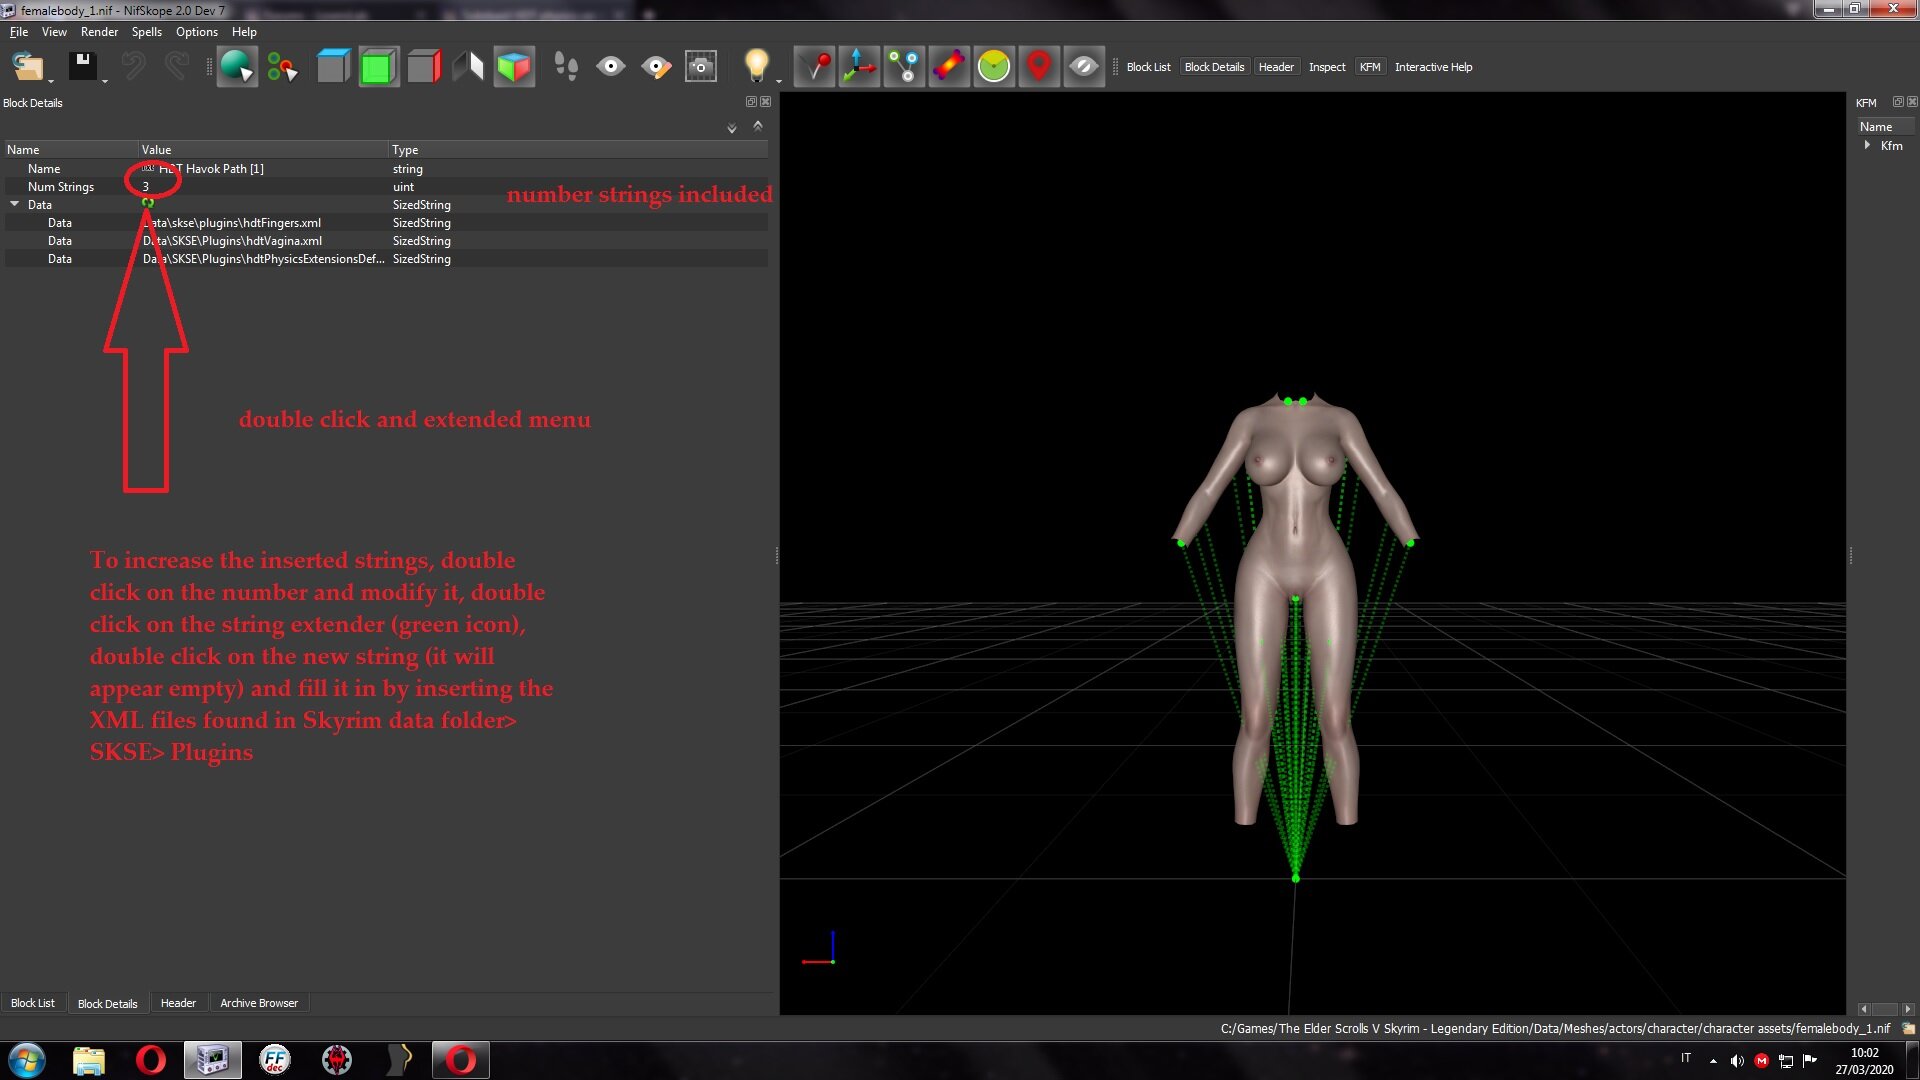The width and height of the screenshot is (1920, 1080).
Task: Toggle the plain eye view icon
Action: click(x=611, y=67)
